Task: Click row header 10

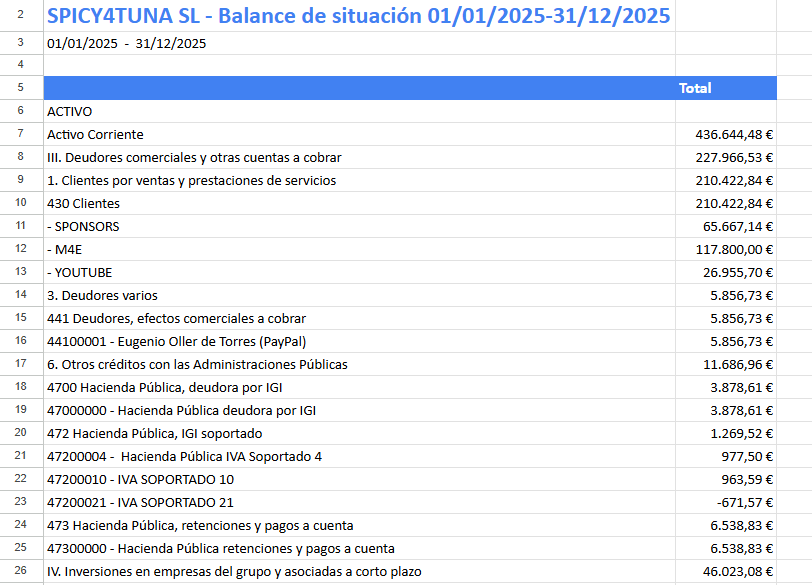Action: [x=21, y=202]
